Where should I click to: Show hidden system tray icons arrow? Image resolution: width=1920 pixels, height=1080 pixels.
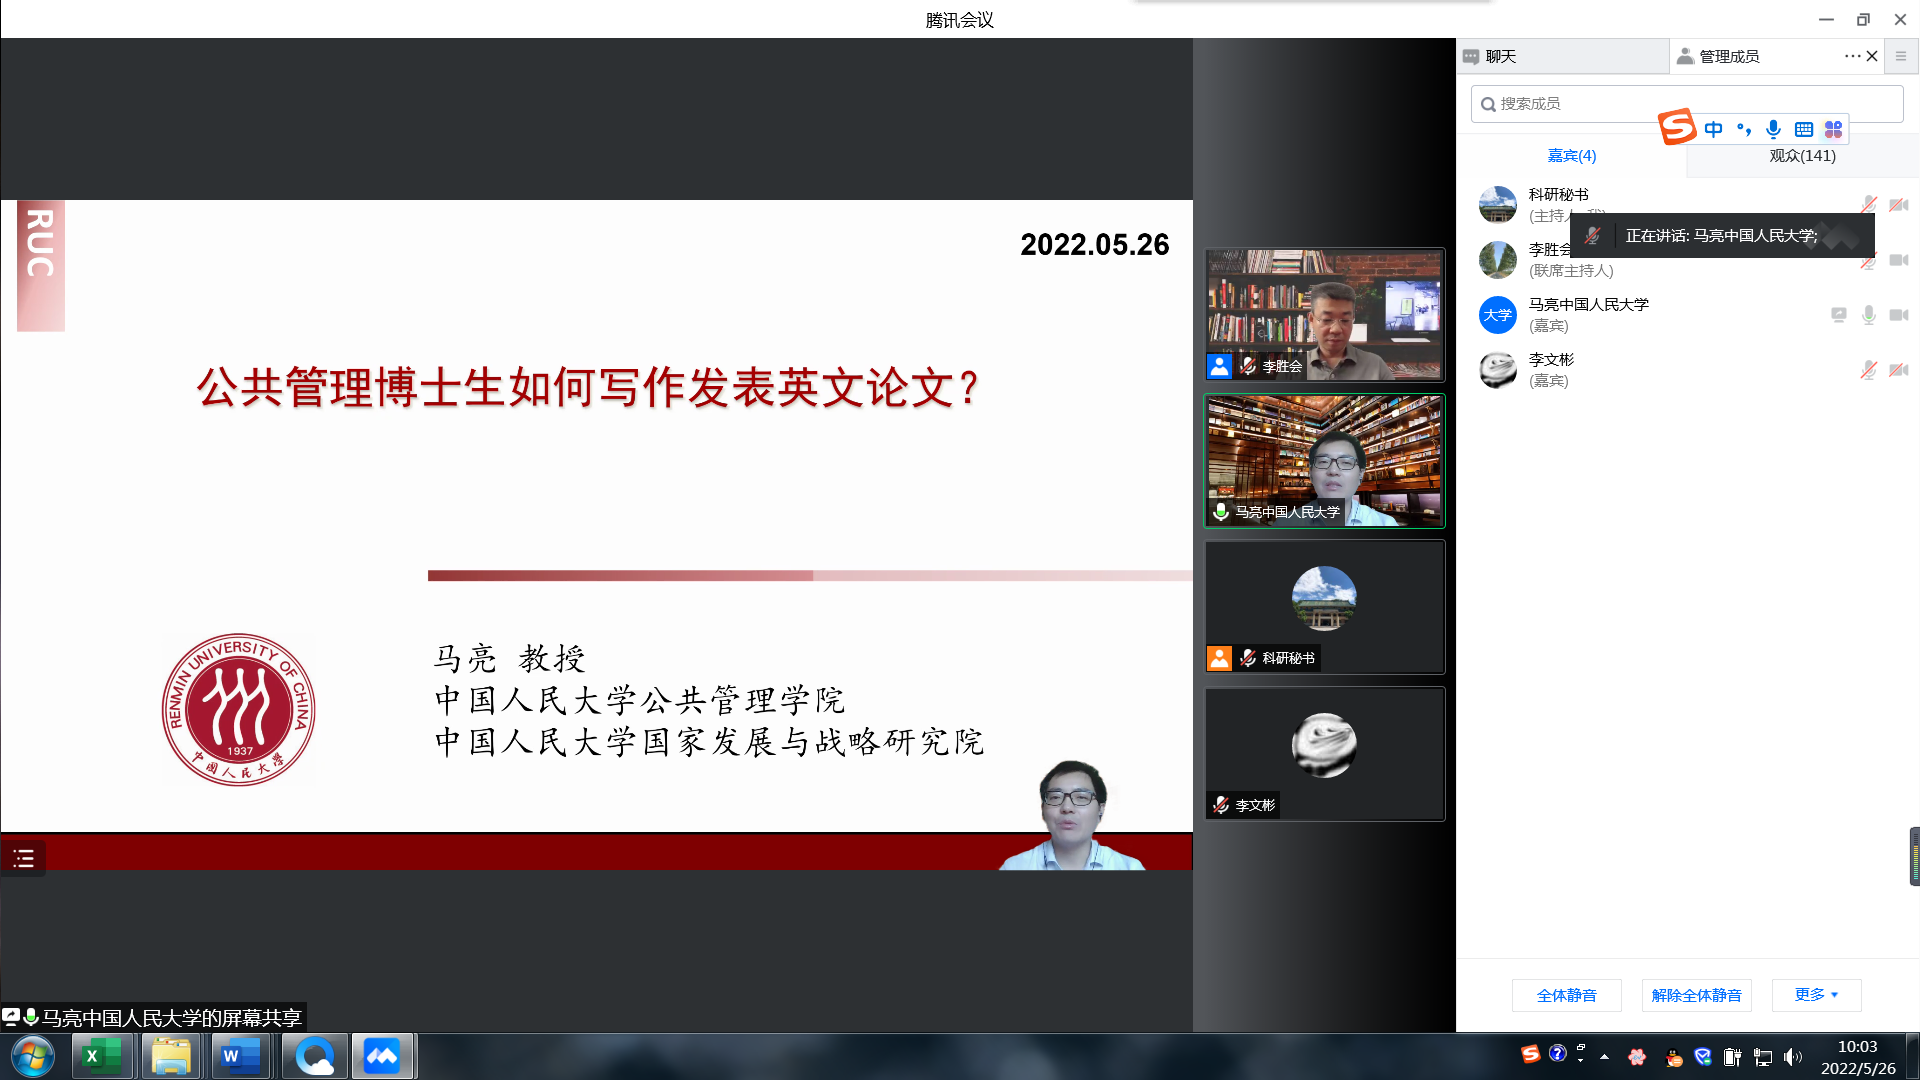coord(1604,1057)
